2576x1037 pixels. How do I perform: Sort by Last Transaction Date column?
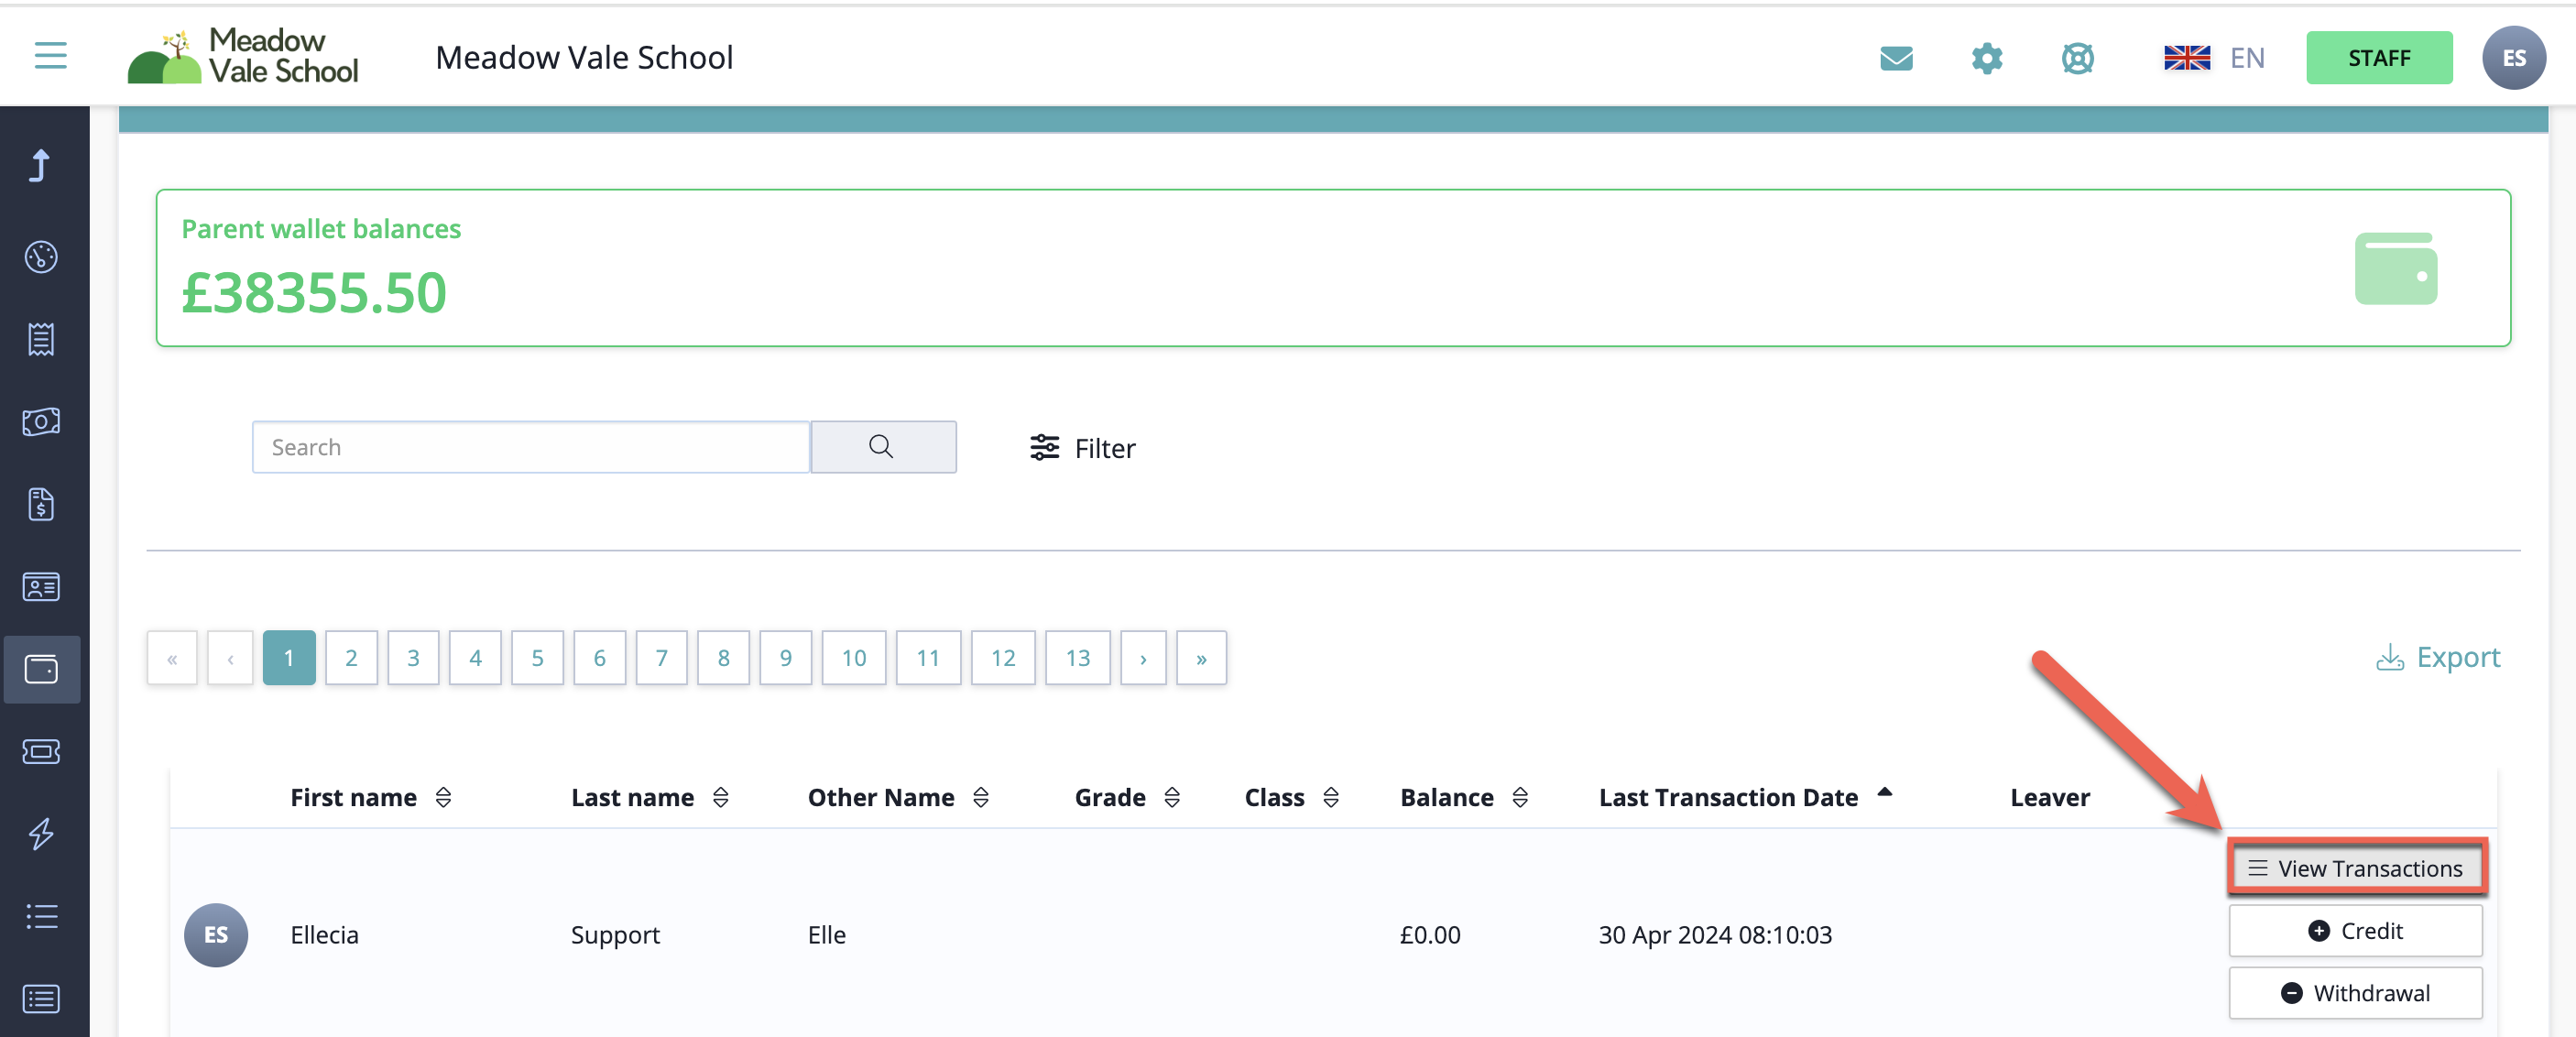pos(1745,797)
